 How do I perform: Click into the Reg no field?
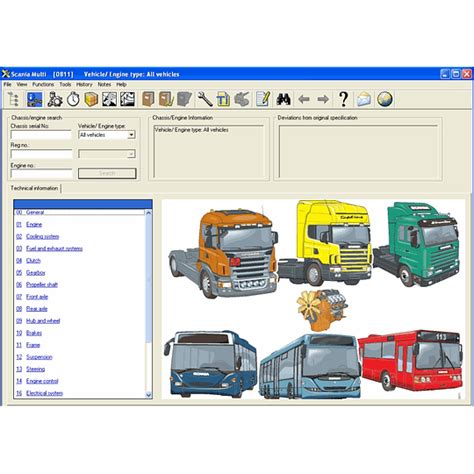pos(41,154)
